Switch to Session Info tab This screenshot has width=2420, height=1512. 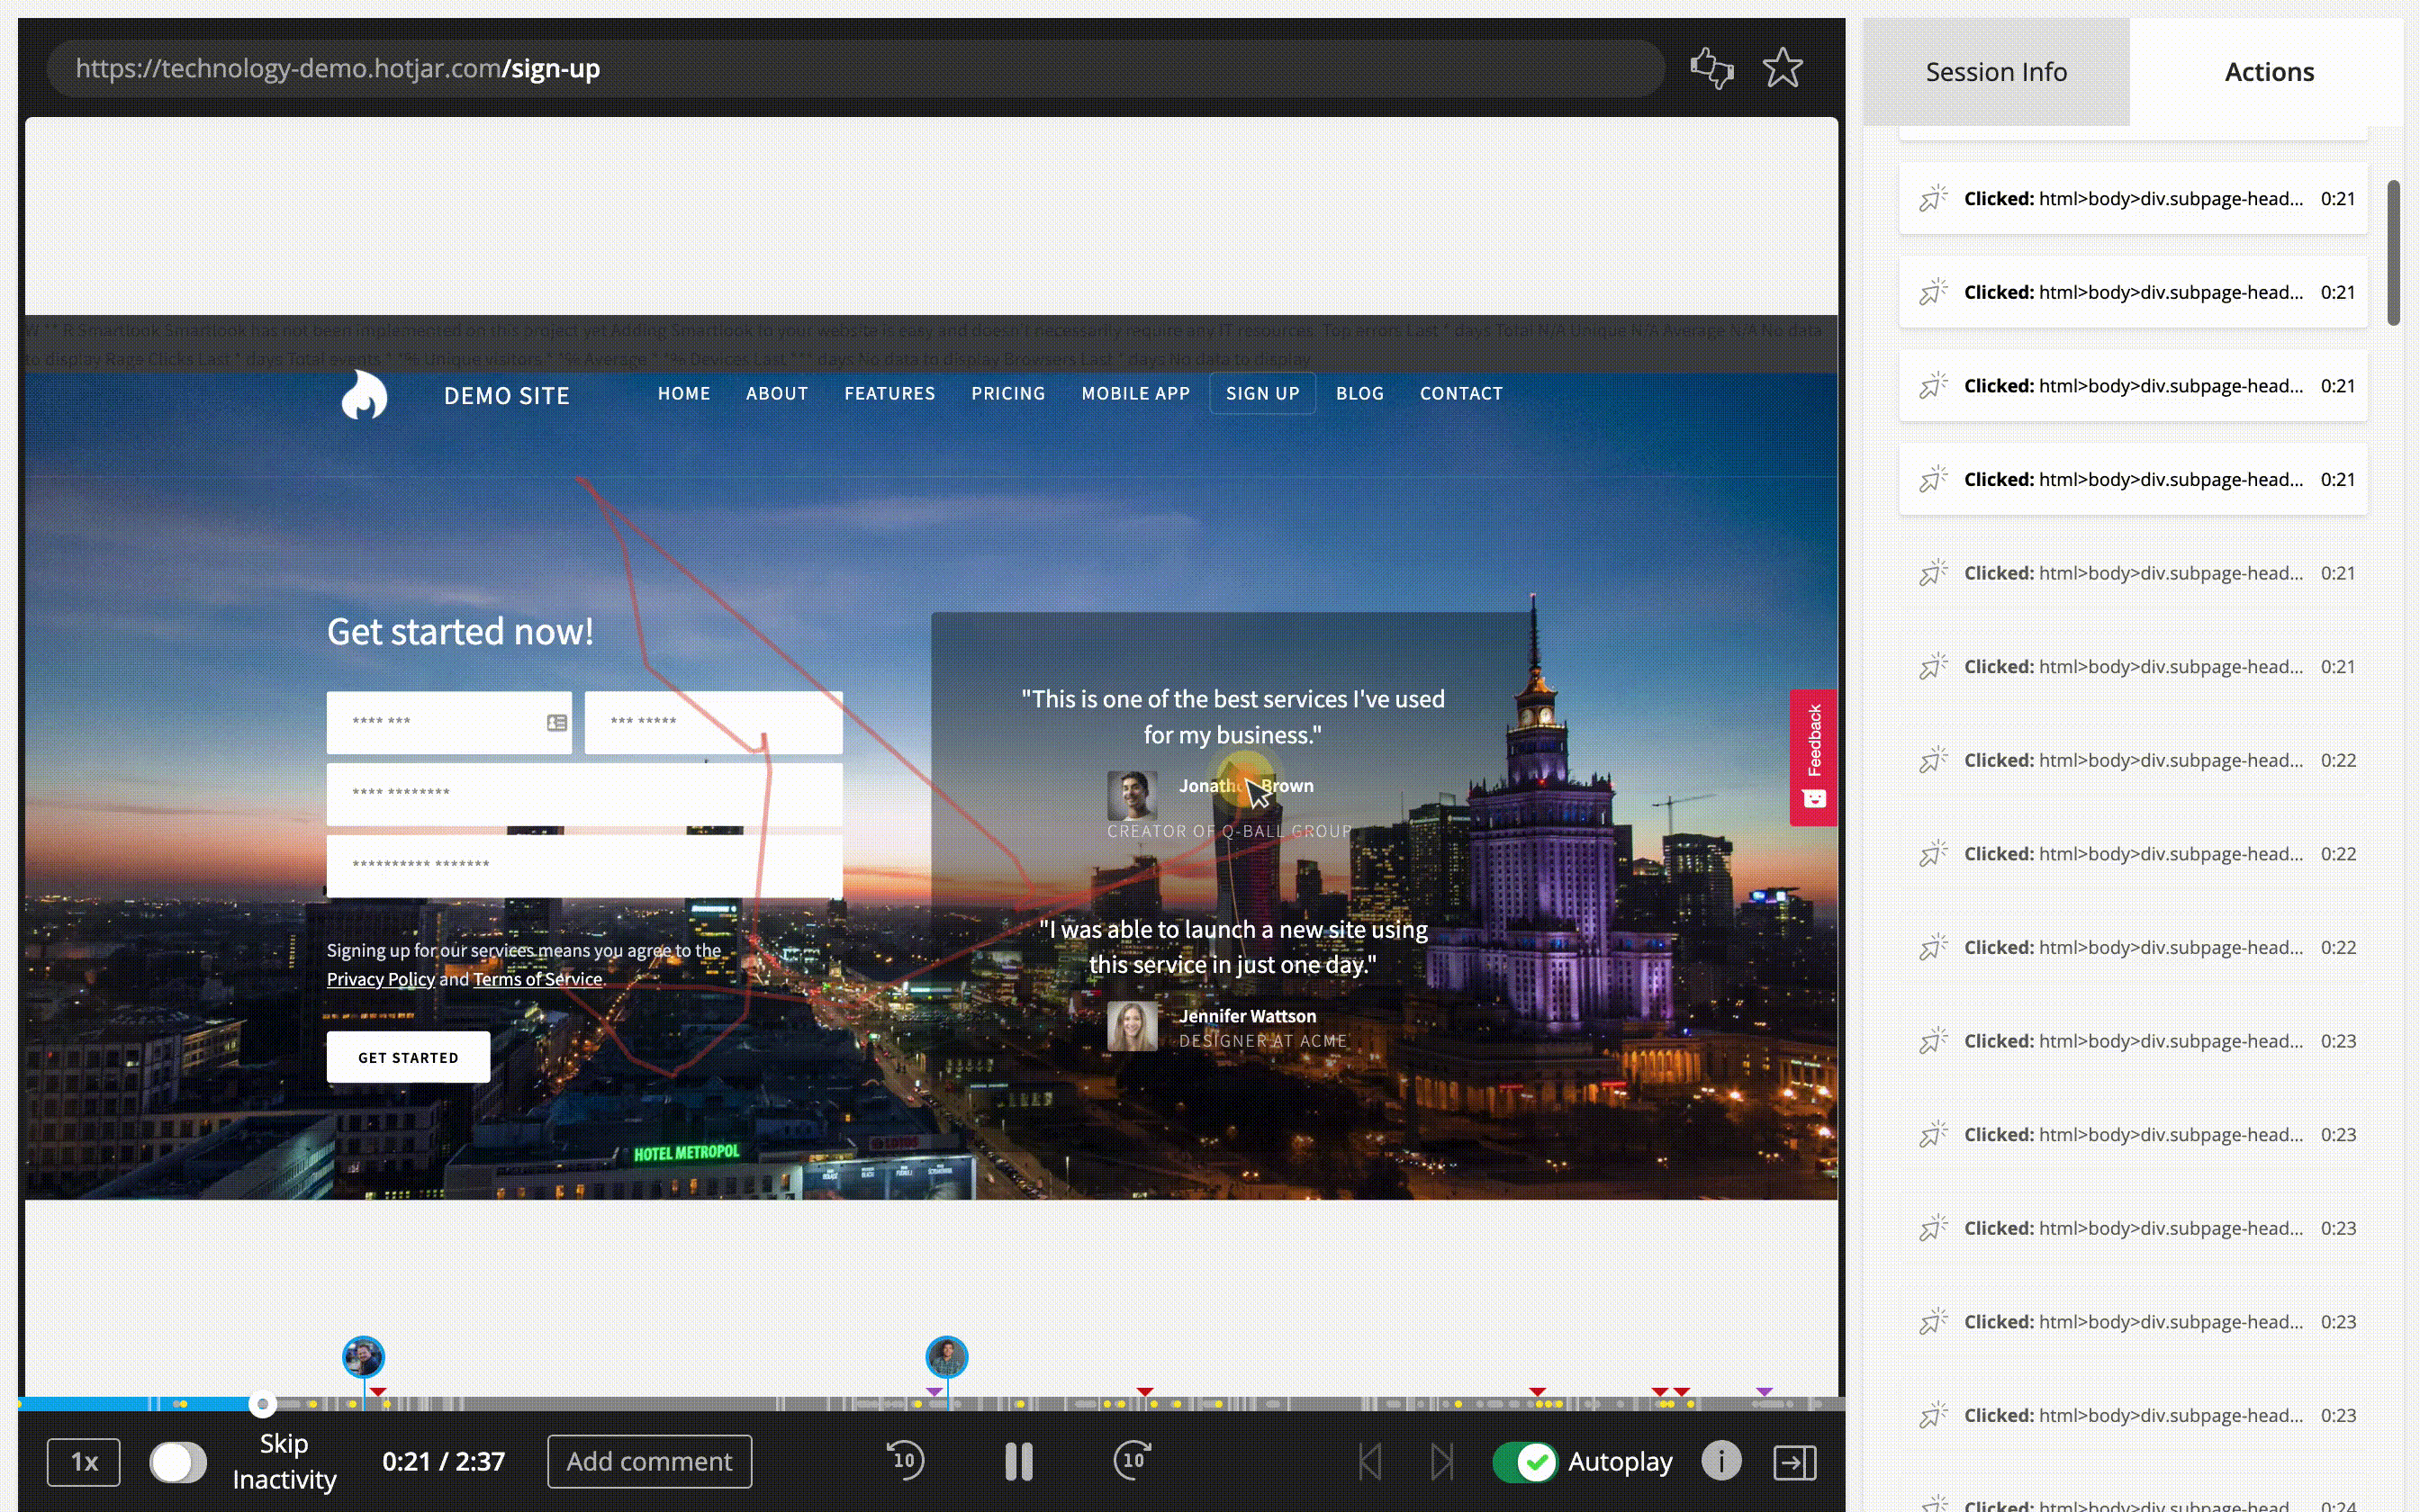tap(1995, 72)
